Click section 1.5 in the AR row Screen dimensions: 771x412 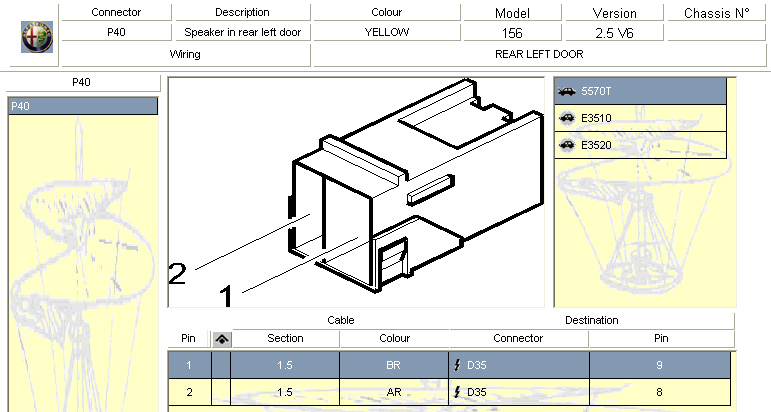click(x=285, y=392)
